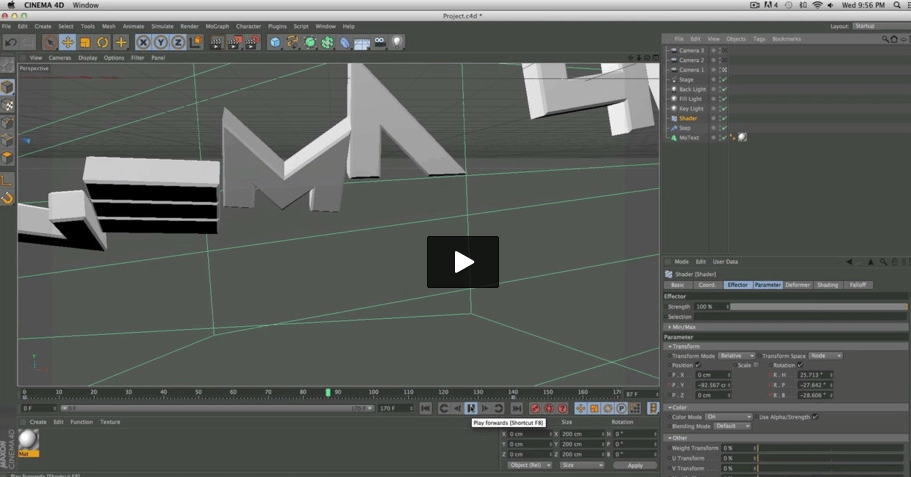This screenshot has height=477, width=911.
Task: Open the Simulate menu
Action: (162, 26)
